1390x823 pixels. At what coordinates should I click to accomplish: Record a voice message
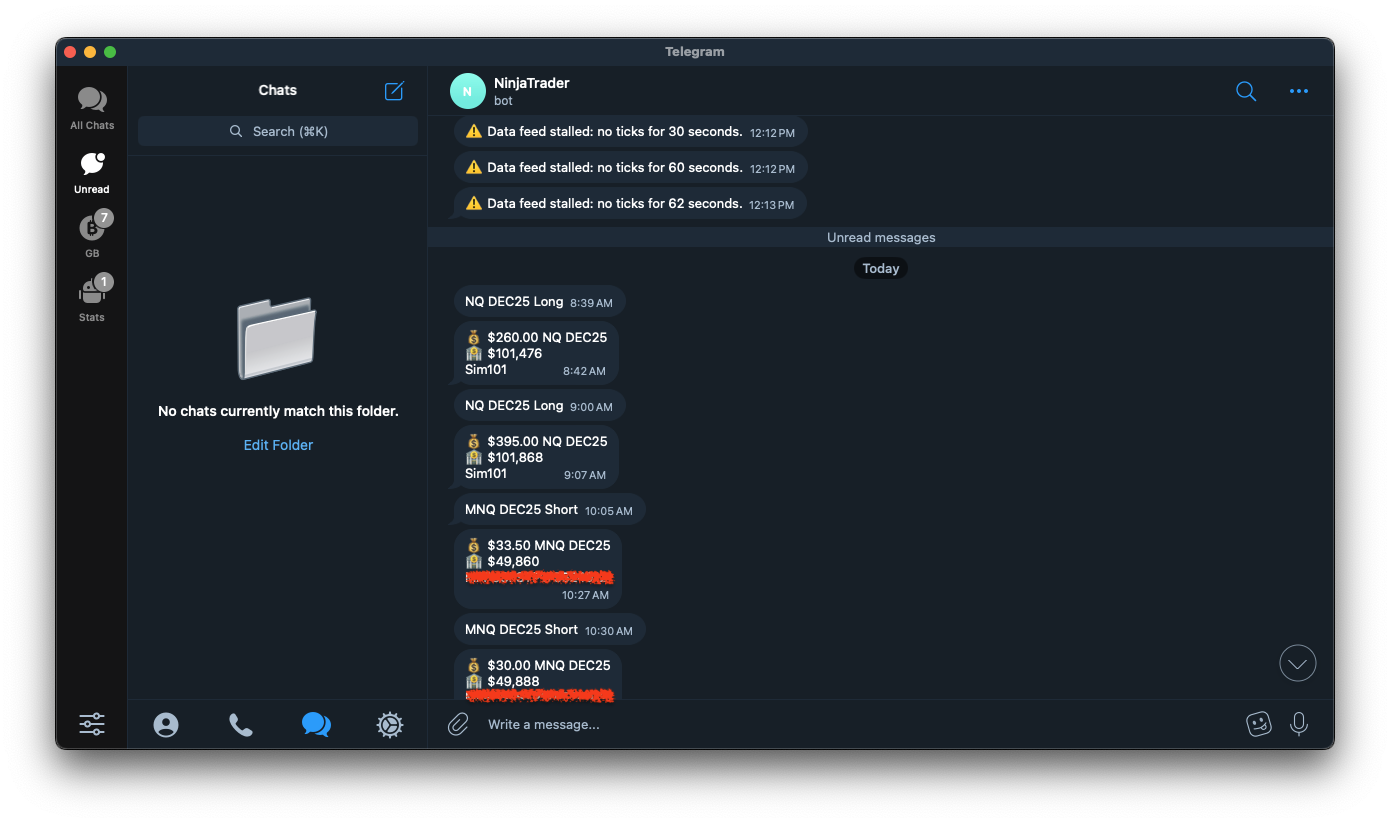(x=1299, y=724)
